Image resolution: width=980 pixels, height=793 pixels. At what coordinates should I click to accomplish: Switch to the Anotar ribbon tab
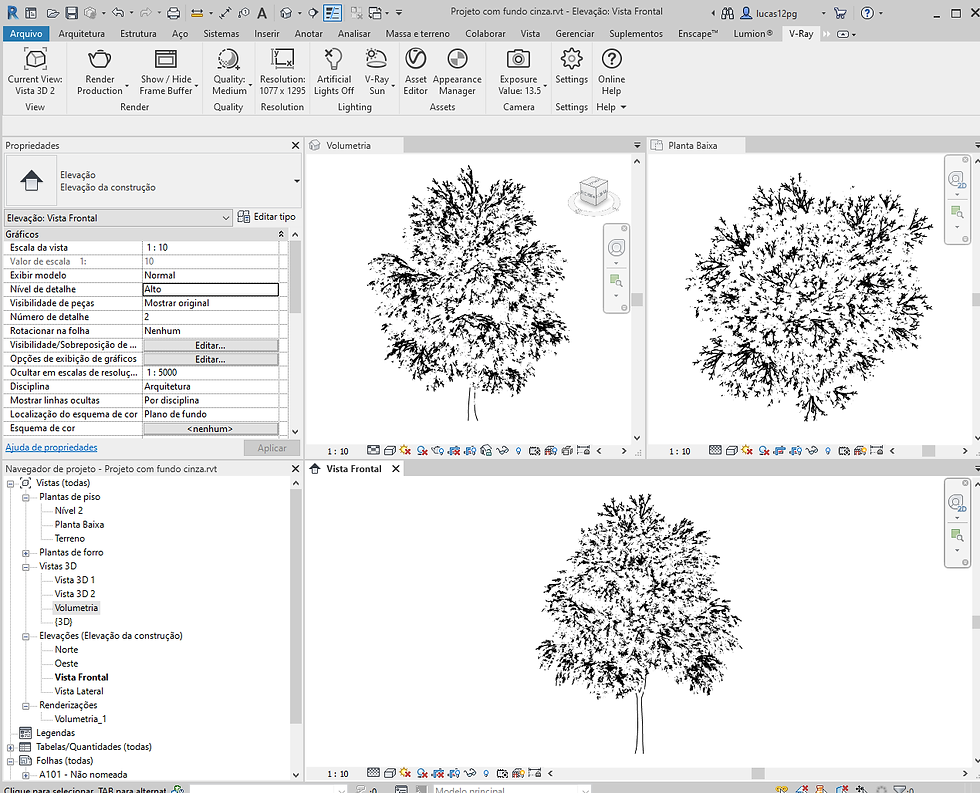tap(309, 34)
